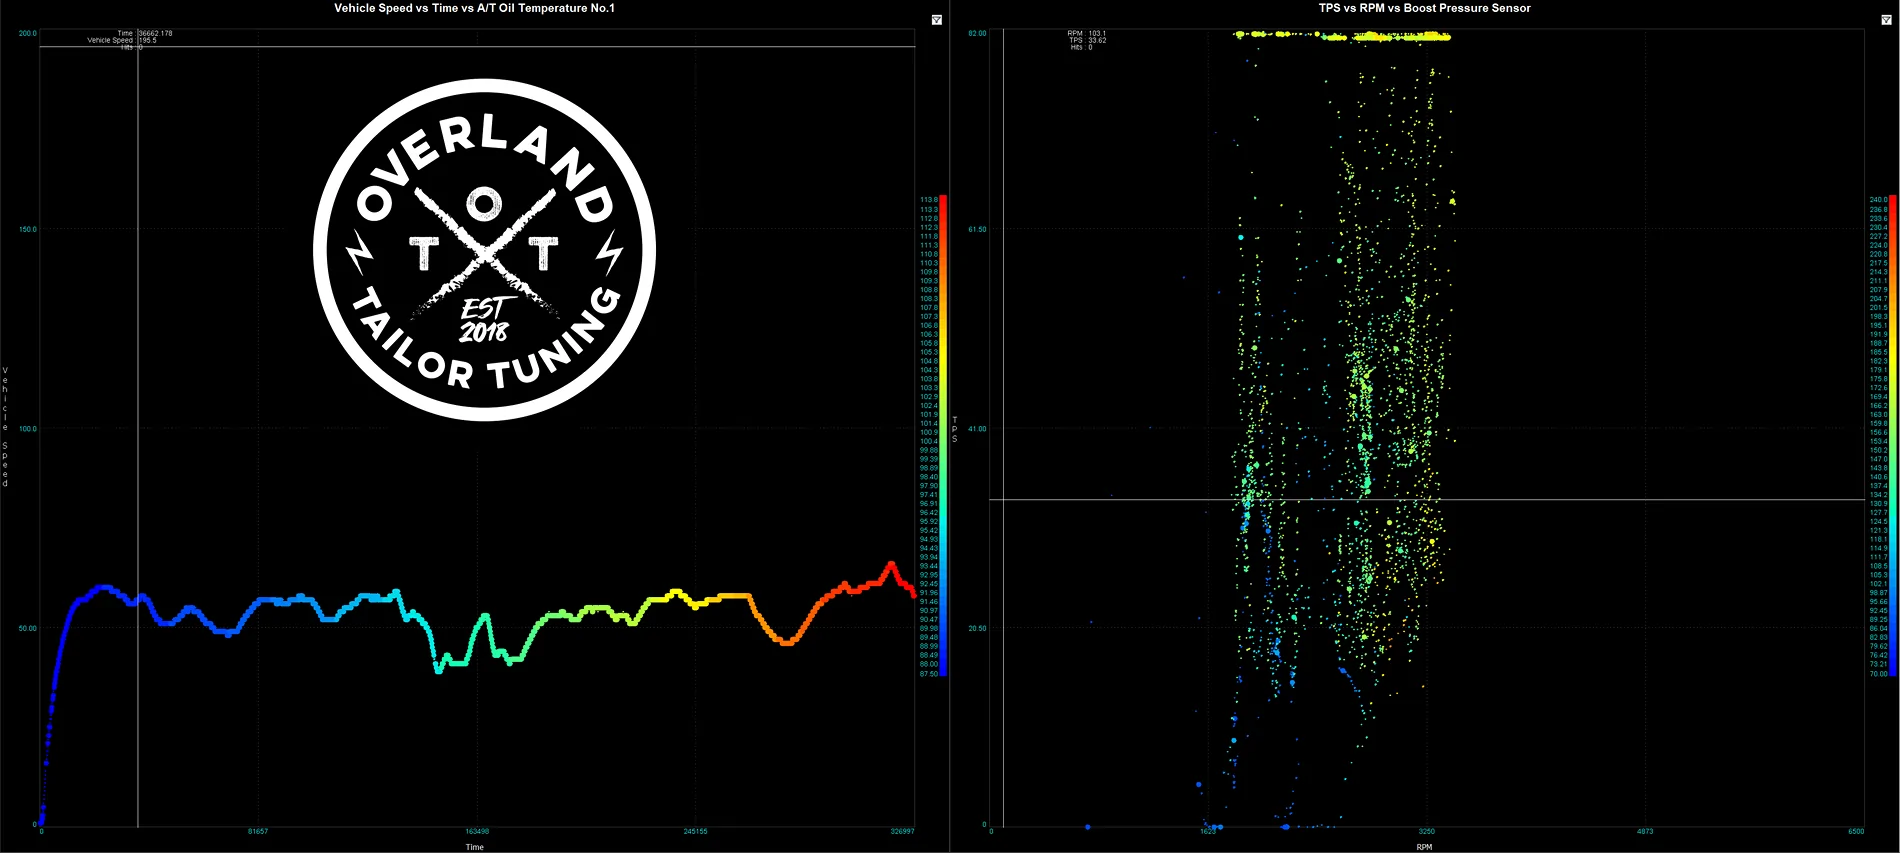Click the 'Vehicle Speed : 195.5' readout
The width and height of the screenshot is (1900, 853).
tap(122, 40)
